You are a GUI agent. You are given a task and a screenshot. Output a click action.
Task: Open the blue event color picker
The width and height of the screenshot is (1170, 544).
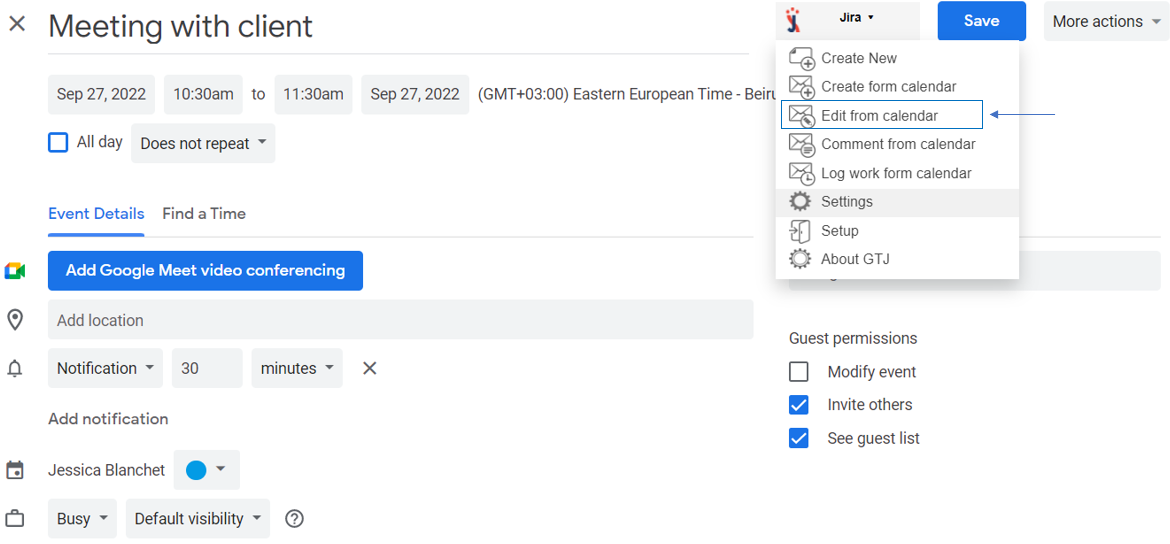[206, 470]
